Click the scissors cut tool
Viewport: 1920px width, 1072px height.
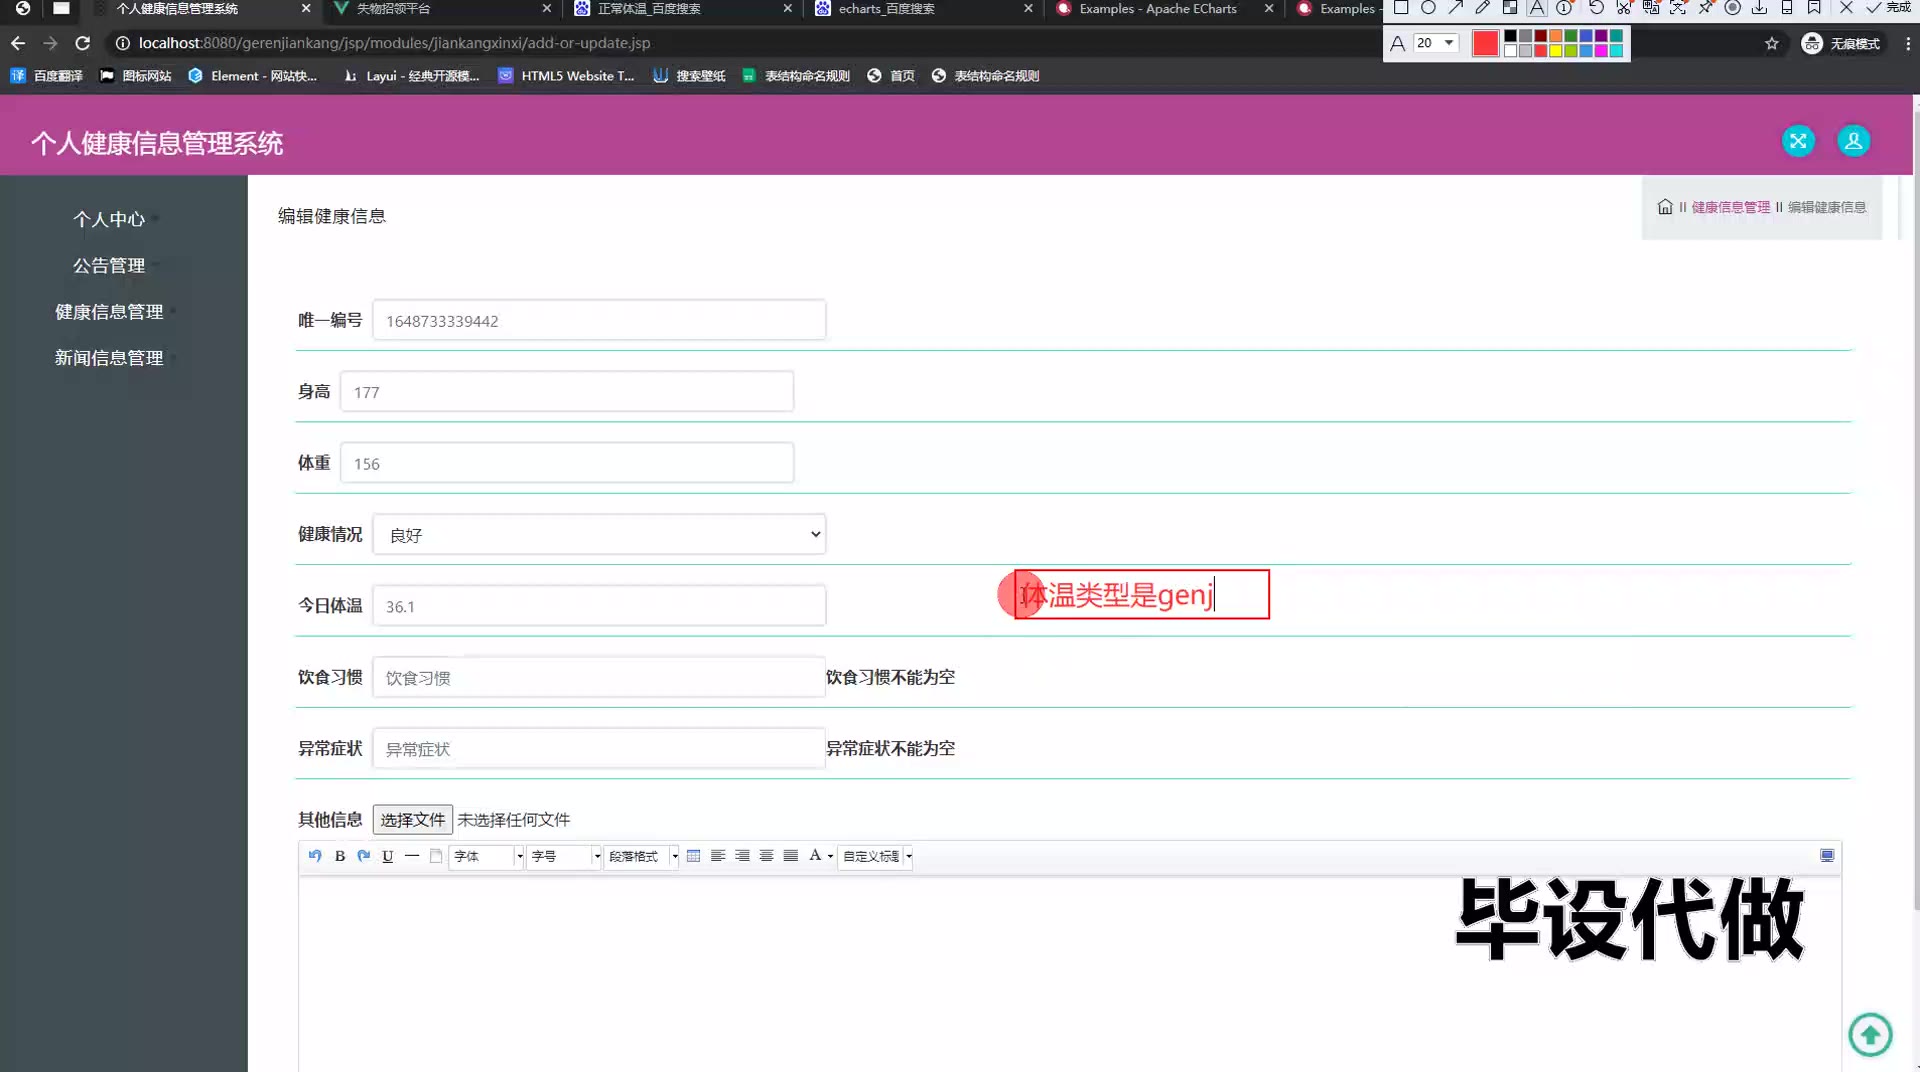1623,8
